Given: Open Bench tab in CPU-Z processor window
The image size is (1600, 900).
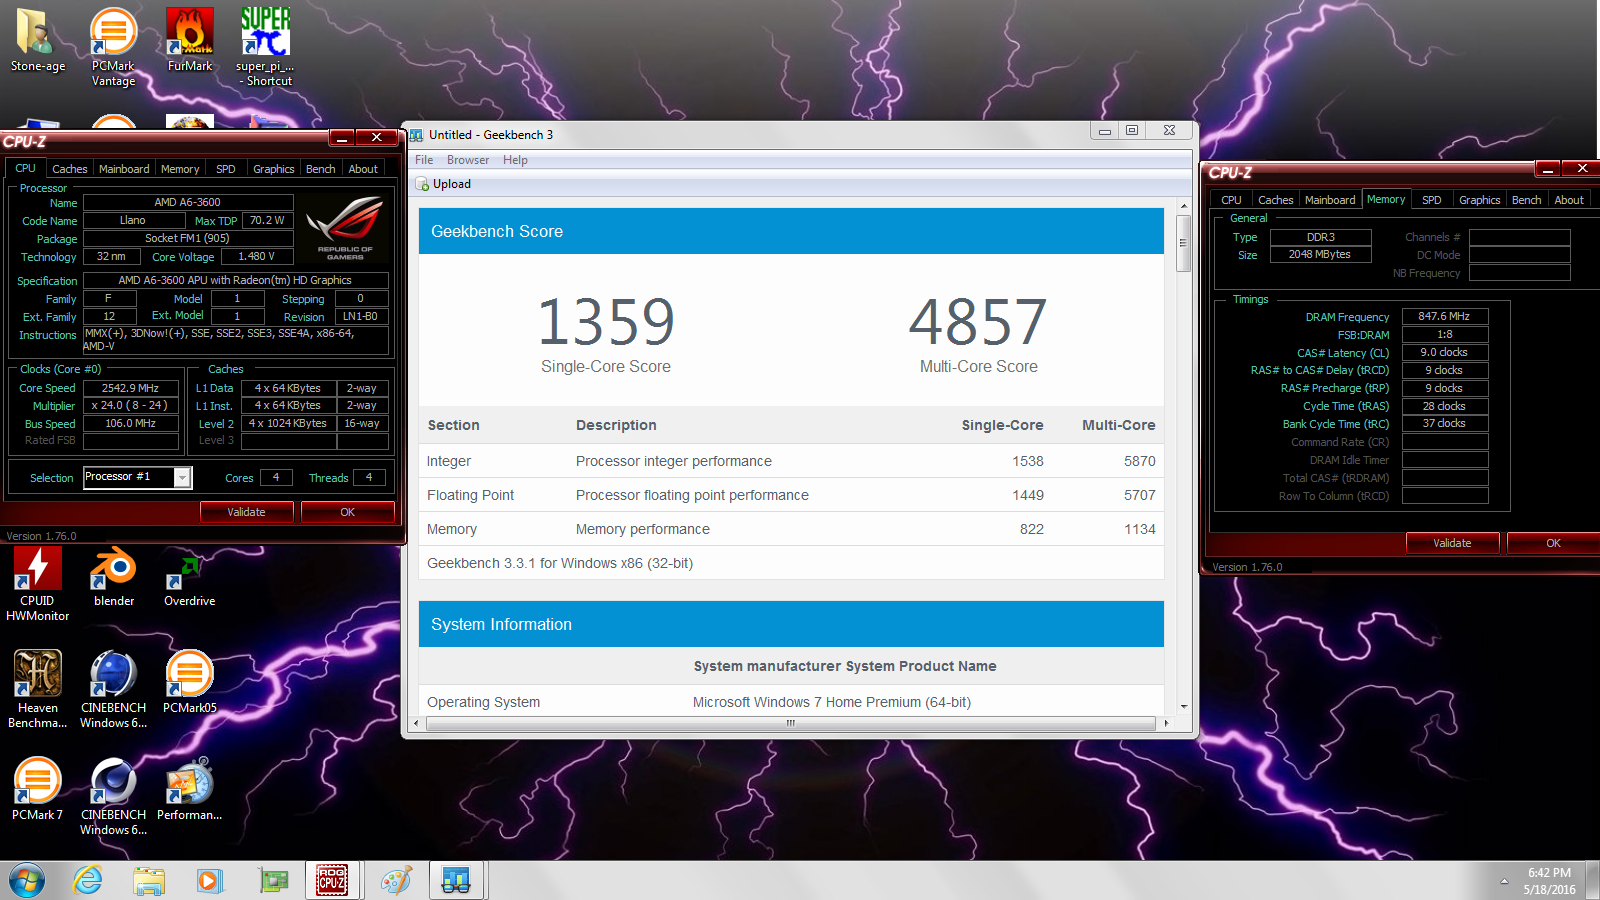Looking at the screenshot, I should [x=321, y=169].
